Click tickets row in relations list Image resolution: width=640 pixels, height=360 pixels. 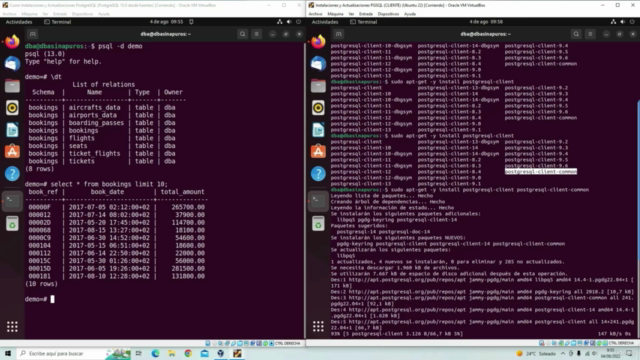[x=102, y=161]
